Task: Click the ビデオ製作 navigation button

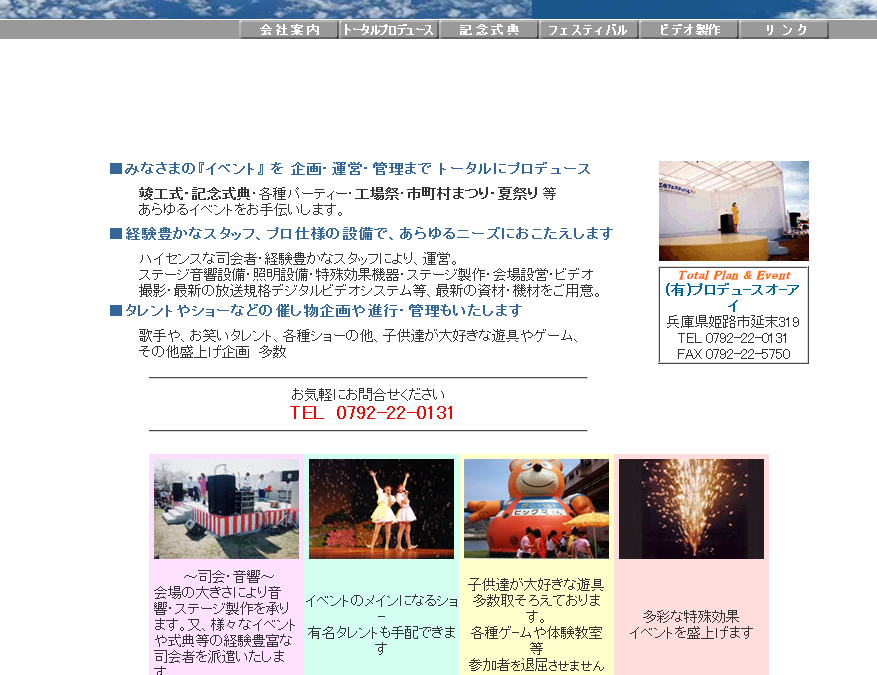Action: coord(688,29)
